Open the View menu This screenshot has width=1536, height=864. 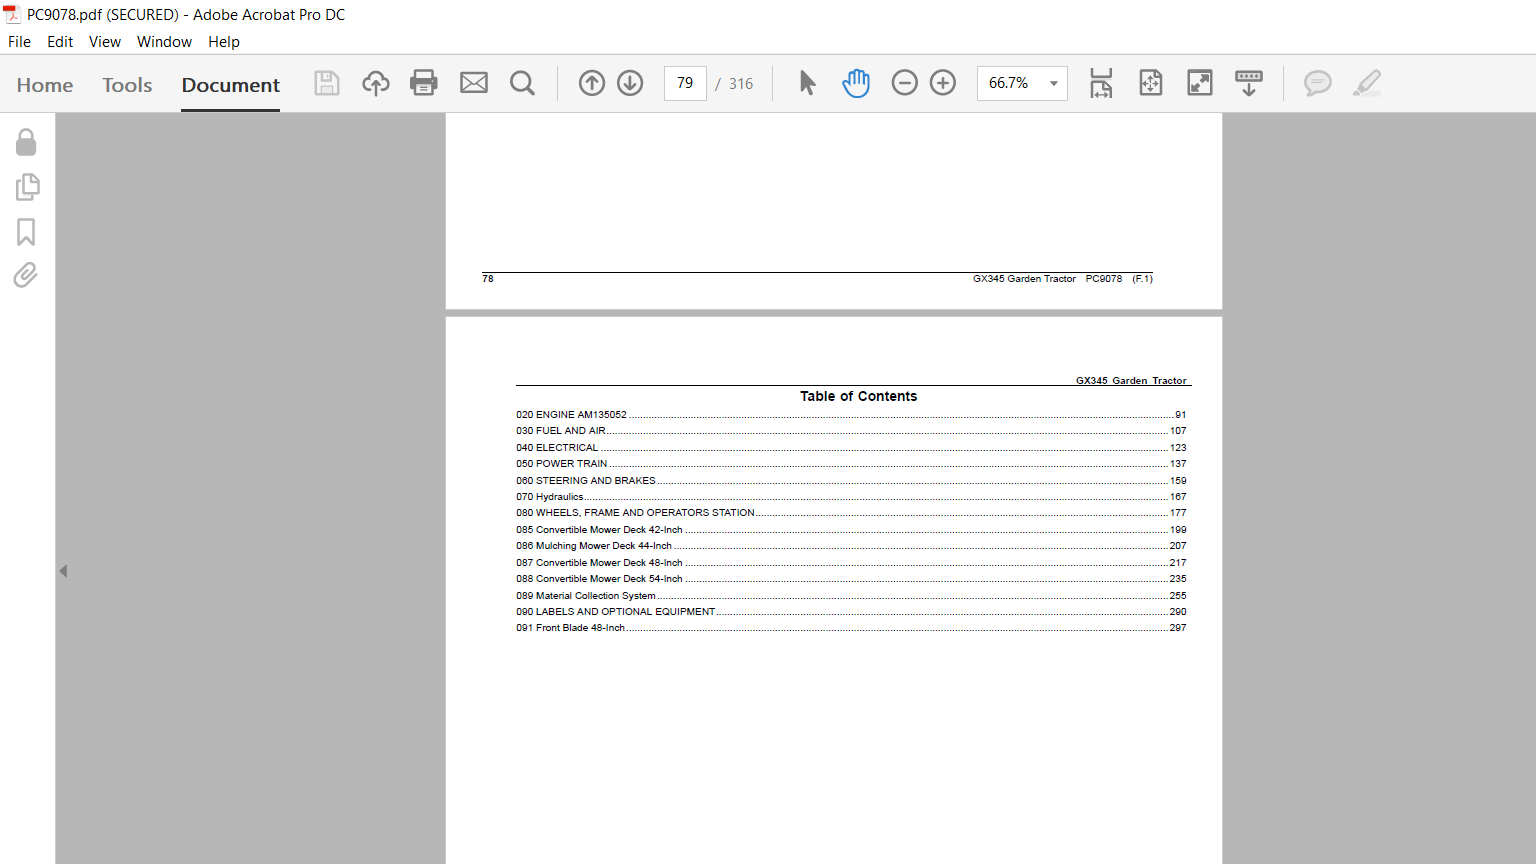point(105,42)
